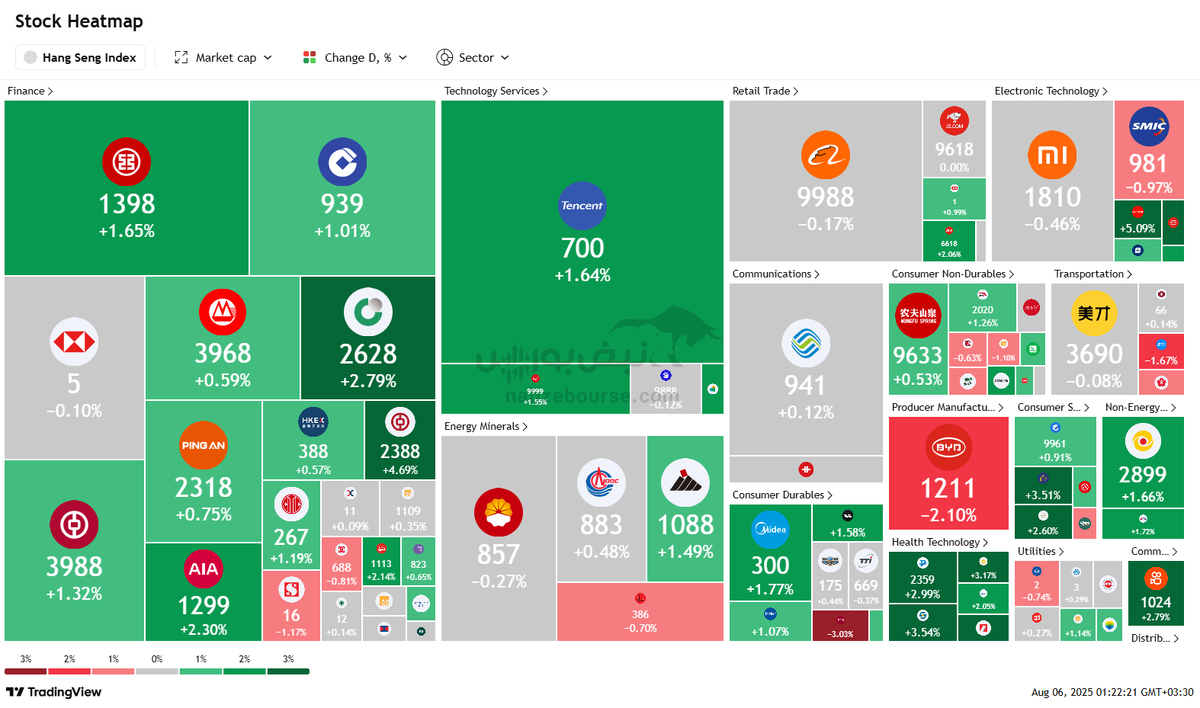Open the Consumer Durables sector
Screen dimensions: 1200x708
point(784,495)
